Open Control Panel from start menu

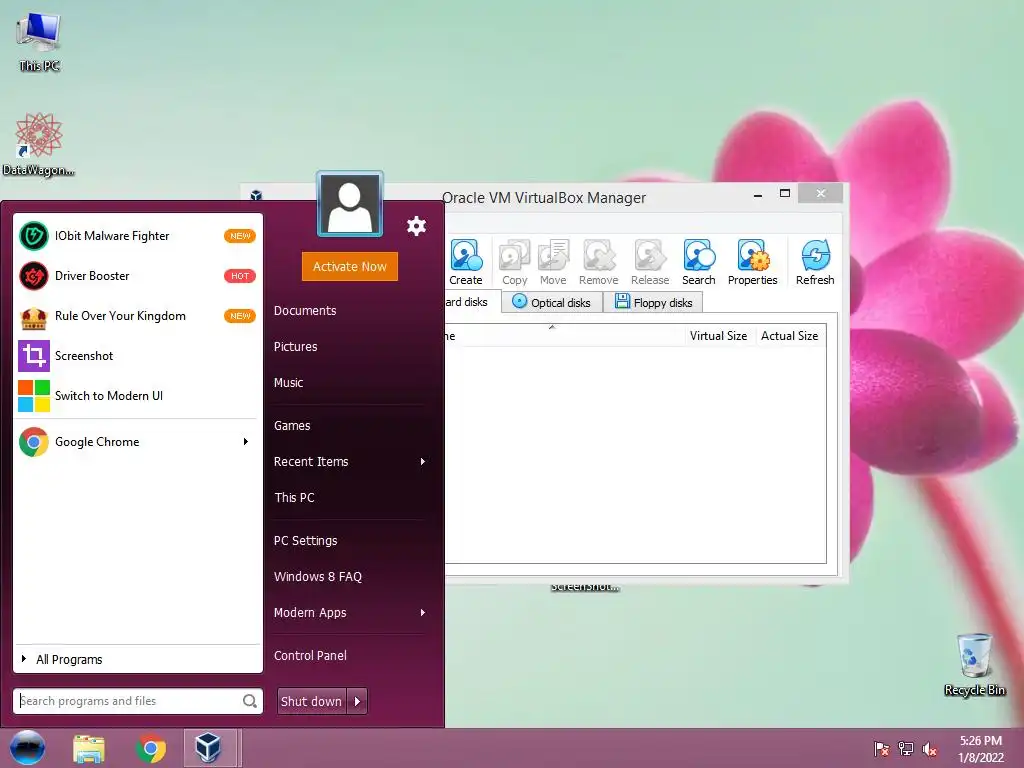click(310, 656)
